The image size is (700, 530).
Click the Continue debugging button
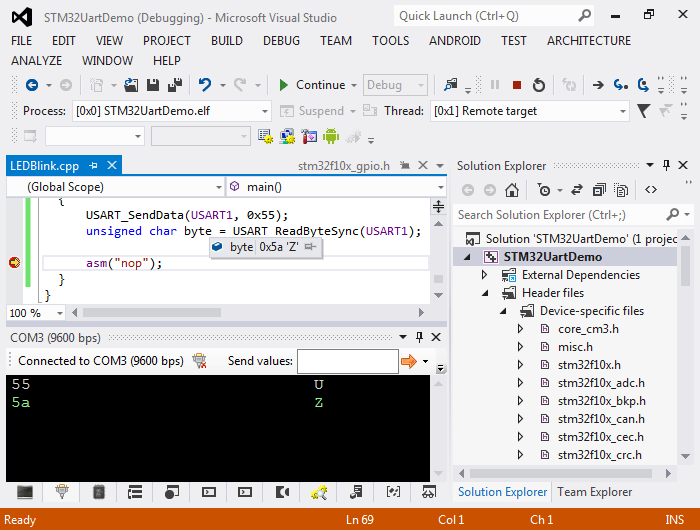click(312, 85)
